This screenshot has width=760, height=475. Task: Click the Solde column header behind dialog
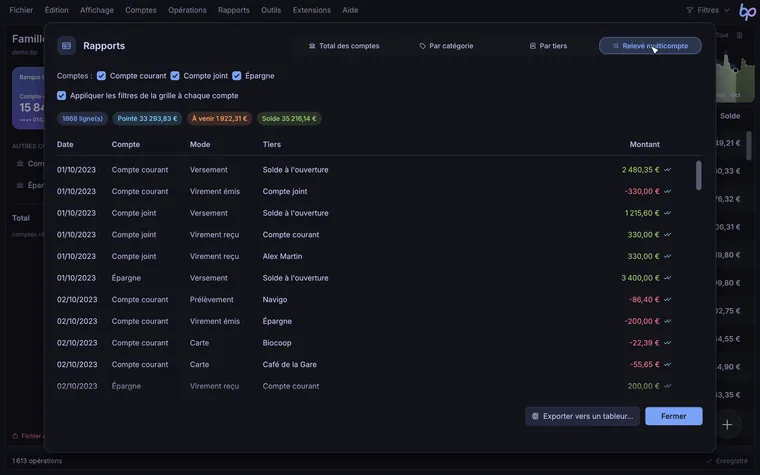[730, 116]
